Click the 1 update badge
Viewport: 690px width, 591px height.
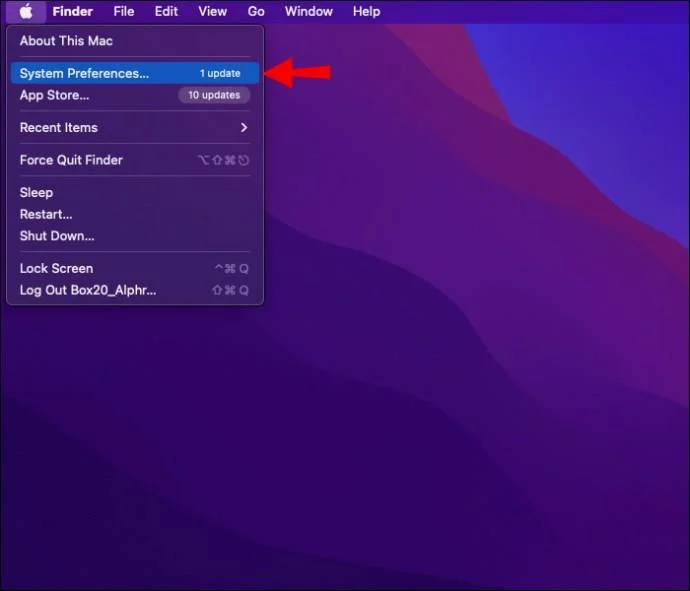pos(220,73)
